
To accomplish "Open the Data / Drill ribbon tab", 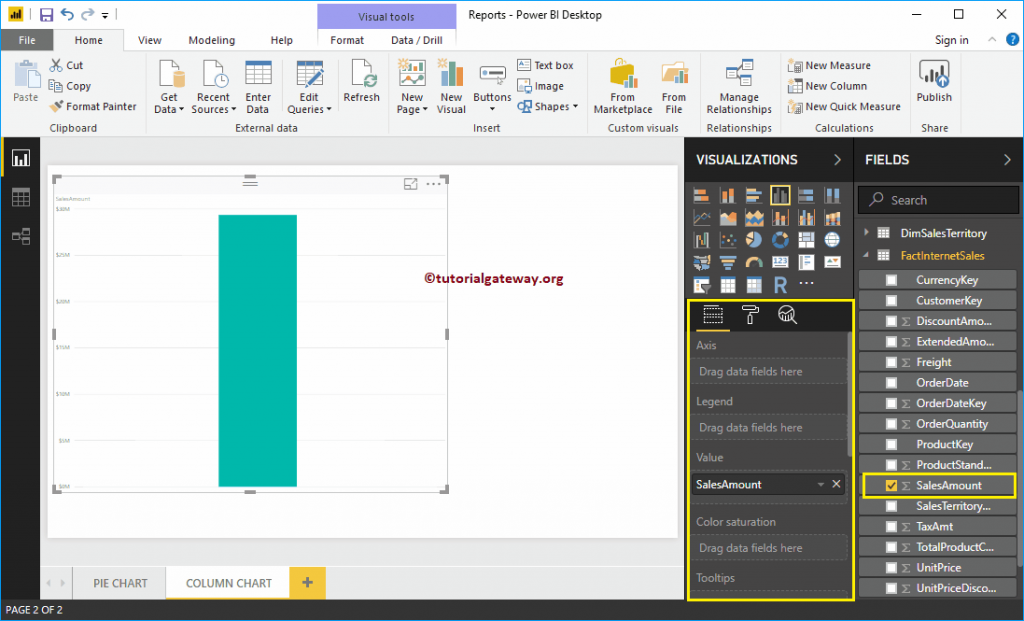I will pos(417,40).
